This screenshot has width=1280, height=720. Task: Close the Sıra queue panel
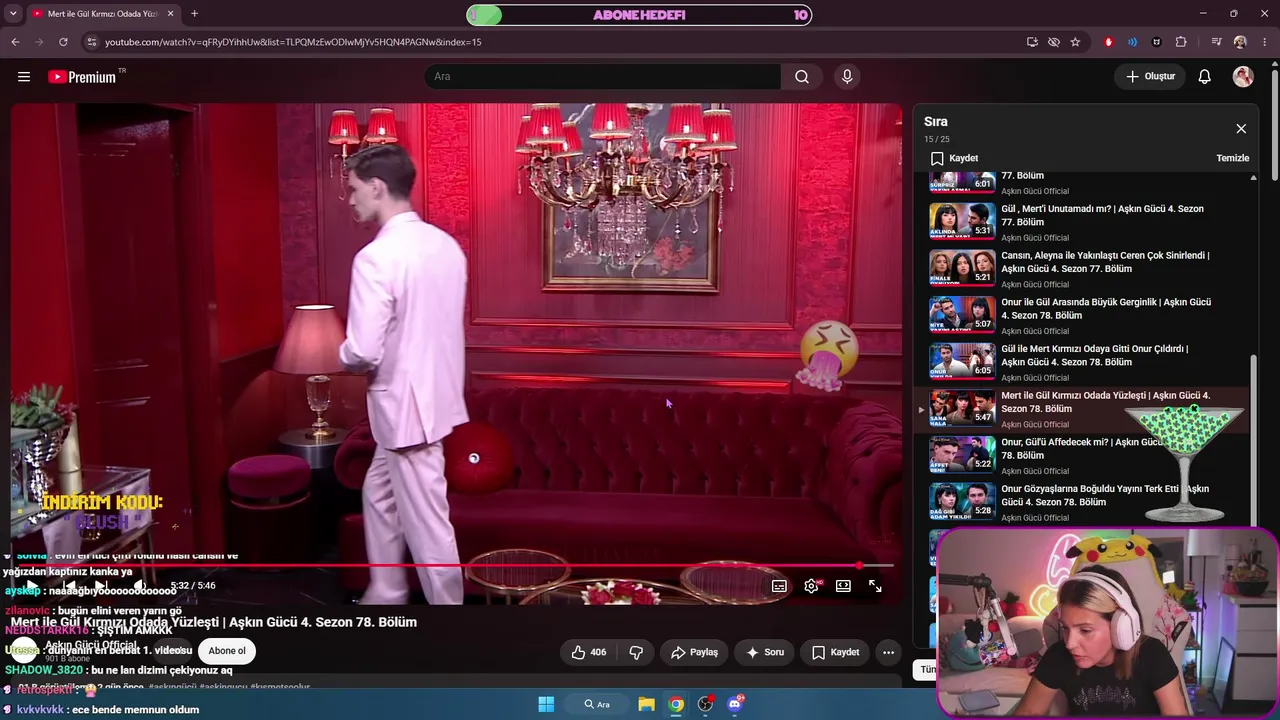1241,129
